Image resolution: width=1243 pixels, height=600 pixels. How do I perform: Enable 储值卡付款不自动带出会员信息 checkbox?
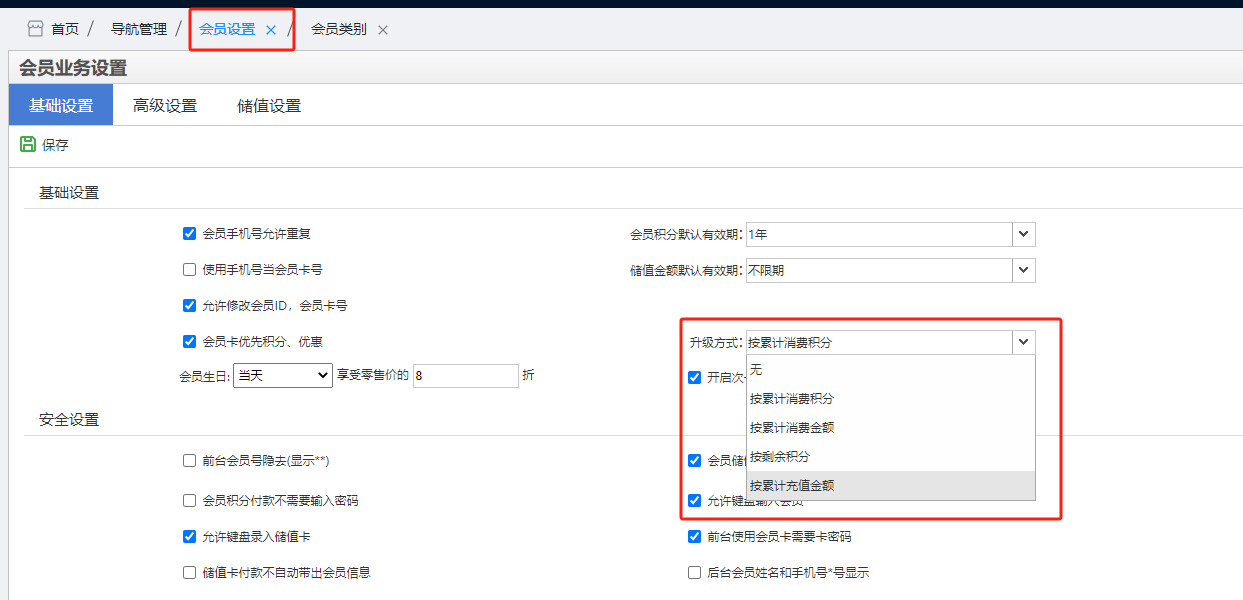(189, 573)
